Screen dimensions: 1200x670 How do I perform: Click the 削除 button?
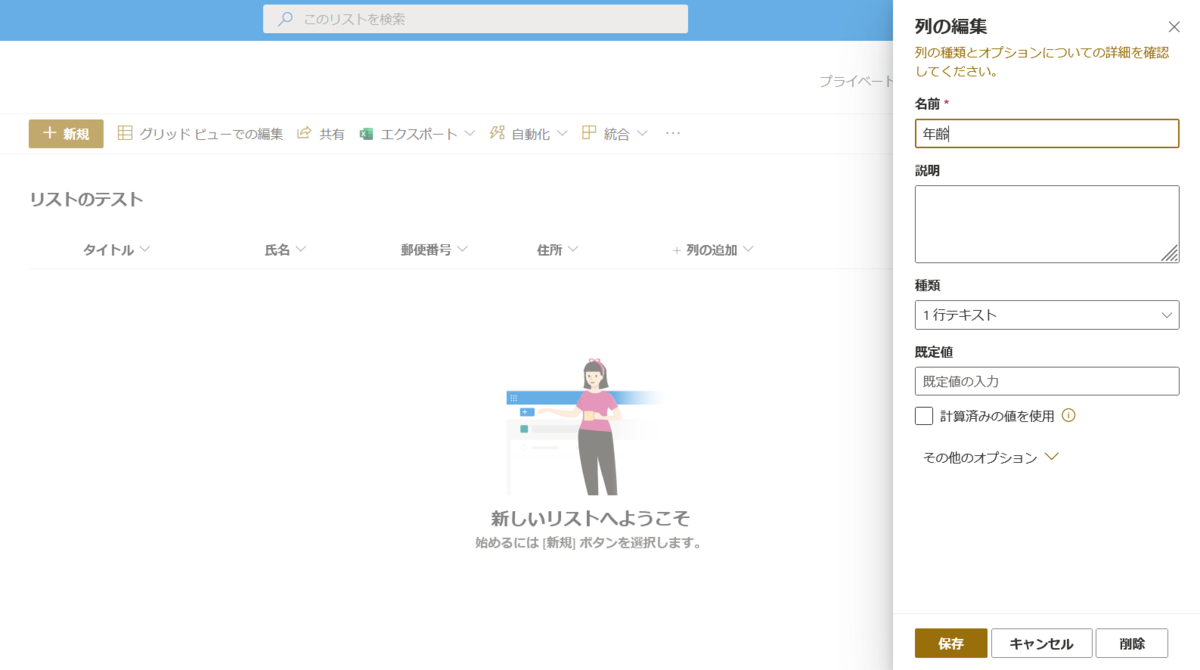1133,643
